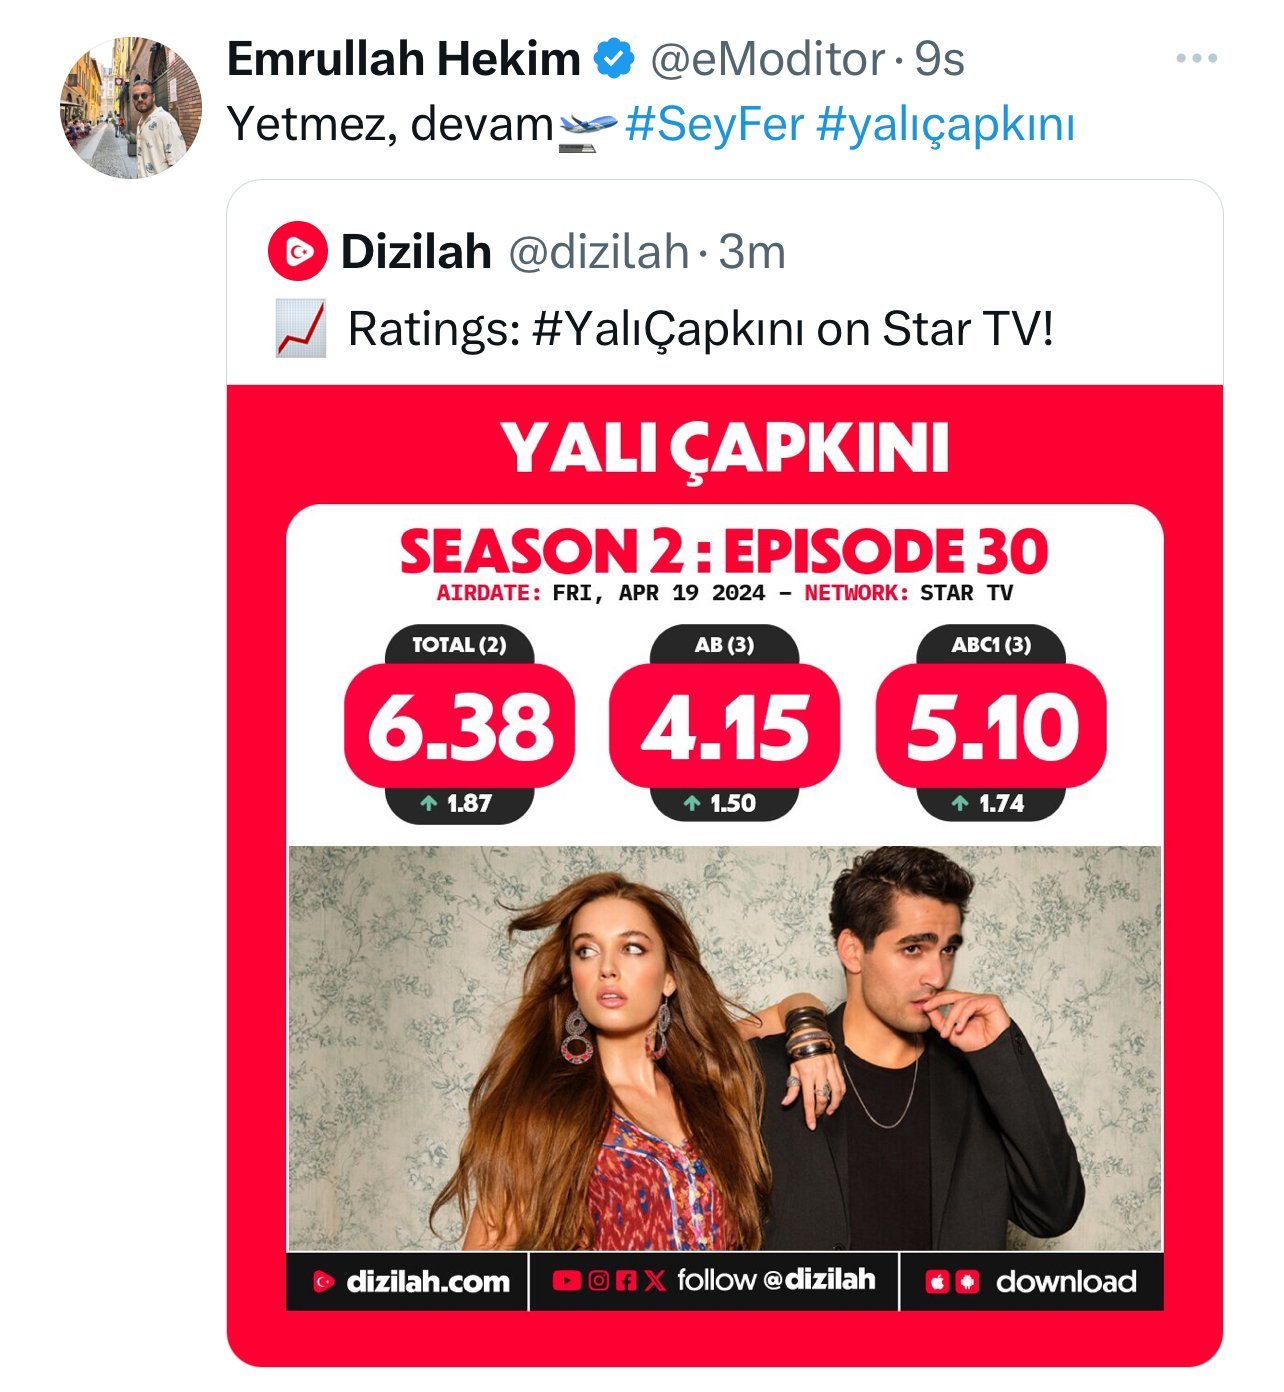This screenshot has height=1392, width=1284.
Task: Click the X logo icon in banner
Action: tap(654, 1280)
